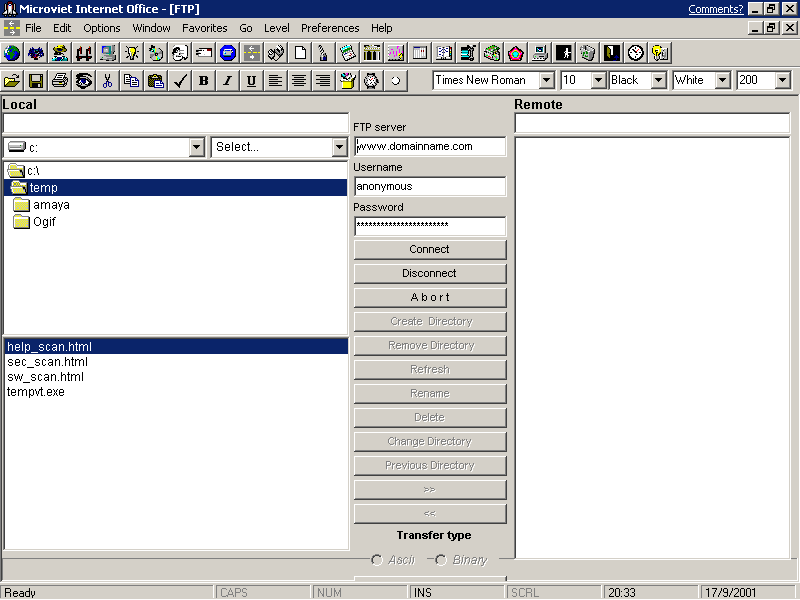Select the Binary transfer type radio button

441,560
